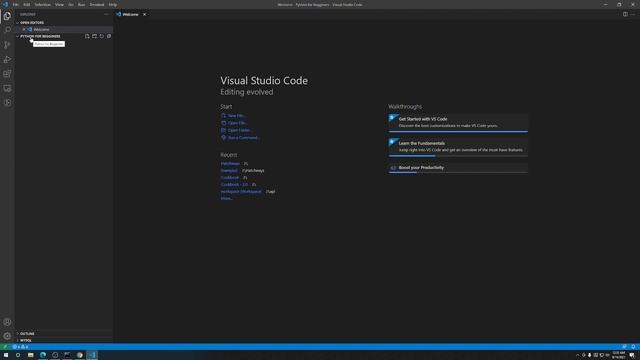The width and height of the screenshot is (640, 360).
Task: Select the Welcome editor tab
Action: [x=131, y=14]
